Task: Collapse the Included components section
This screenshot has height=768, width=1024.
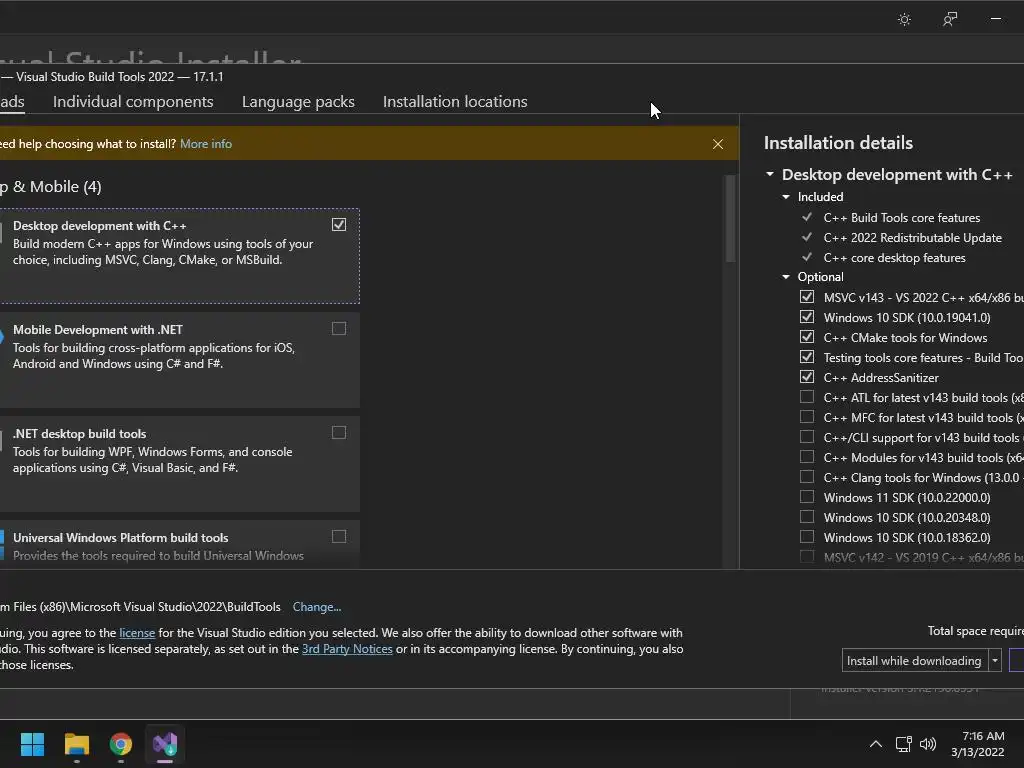Action: click(786, 197)
